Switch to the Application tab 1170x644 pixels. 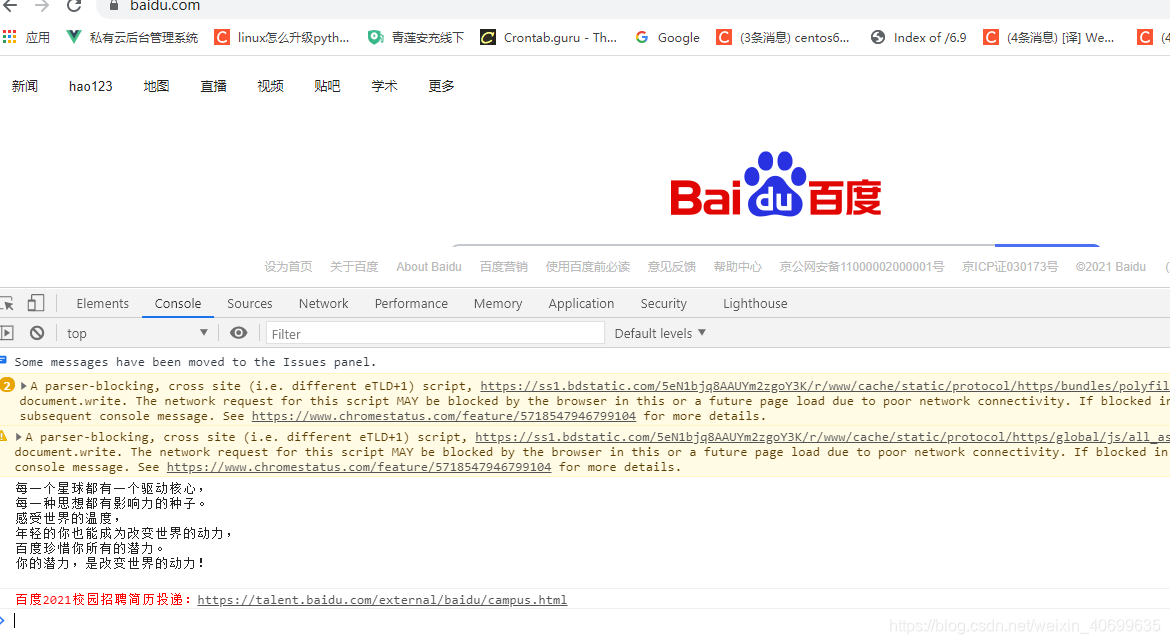581,304
